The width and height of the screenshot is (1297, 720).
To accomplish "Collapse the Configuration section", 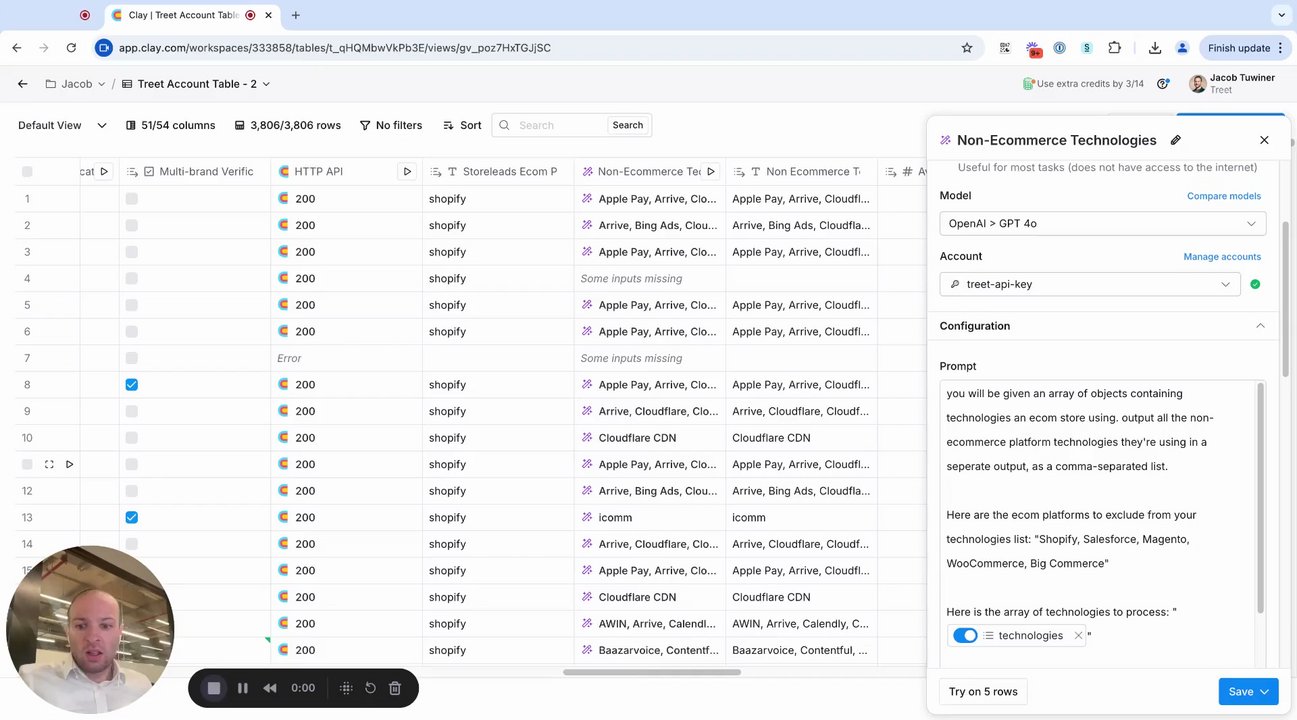I will 1260,326.
